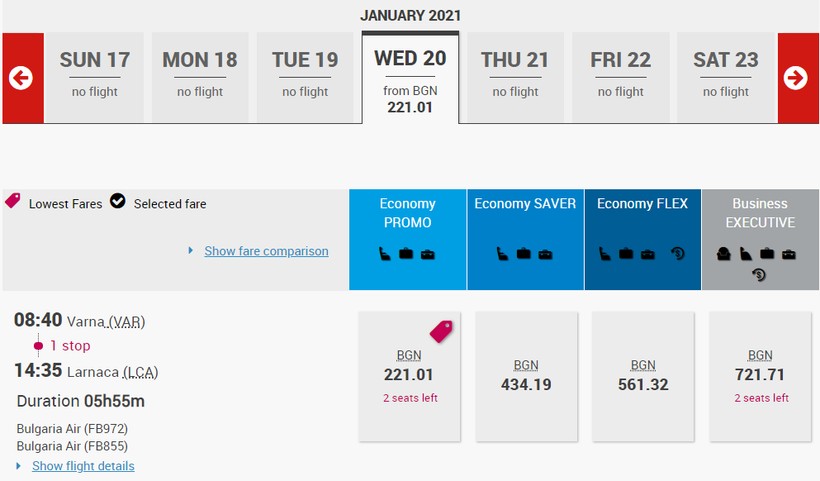The width and height of the screenshot is (820, 481).
Task: Click the Larnaca (LCA) airport code
Action: (x=140, y=373)
